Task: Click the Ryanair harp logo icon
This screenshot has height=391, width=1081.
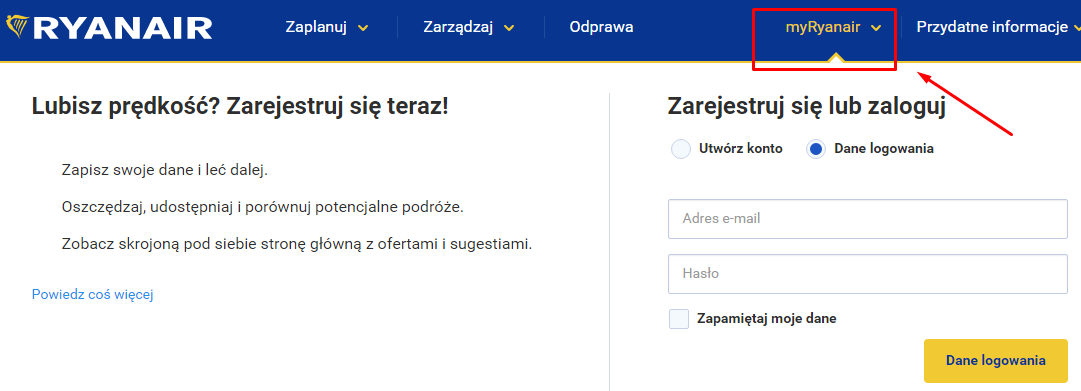Action: pyautogui.click(x=17, y=28)
